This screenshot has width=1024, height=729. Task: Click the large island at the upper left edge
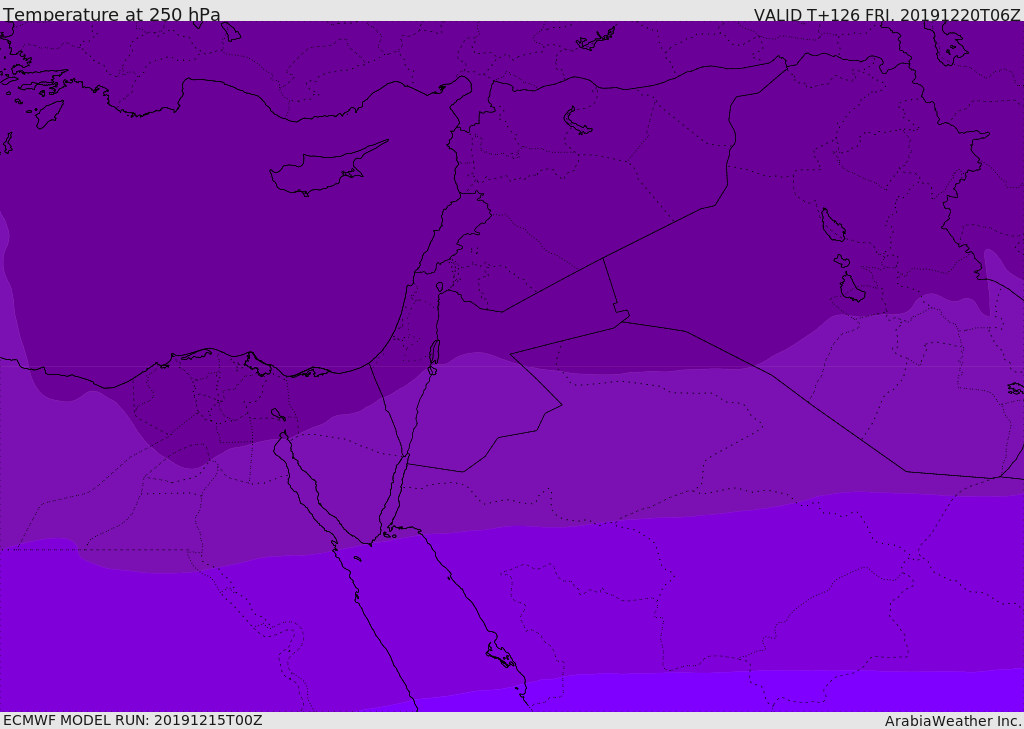pyautogui.click(x=48, y=113)
